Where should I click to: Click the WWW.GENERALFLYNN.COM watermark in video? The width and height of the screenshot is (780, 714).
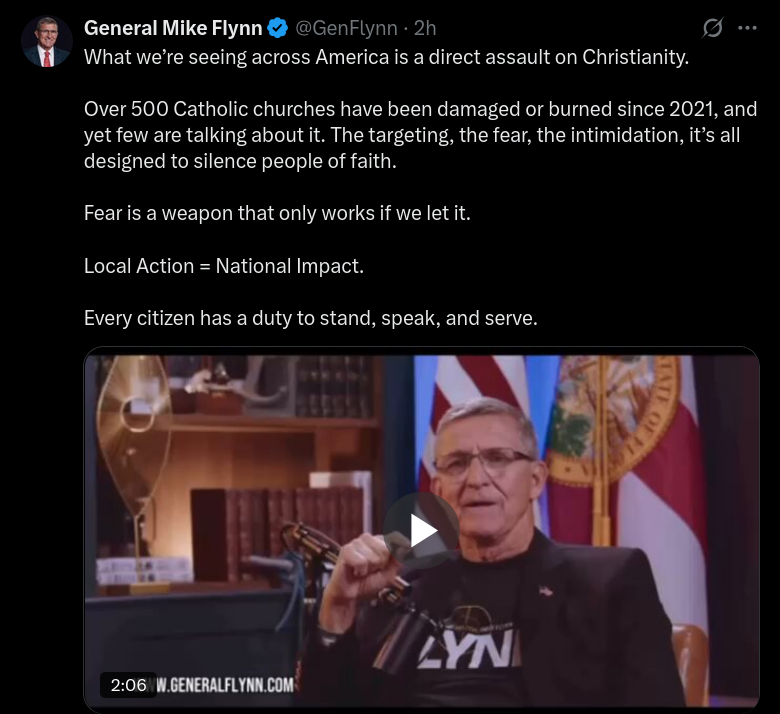click(x=225, y=685)
